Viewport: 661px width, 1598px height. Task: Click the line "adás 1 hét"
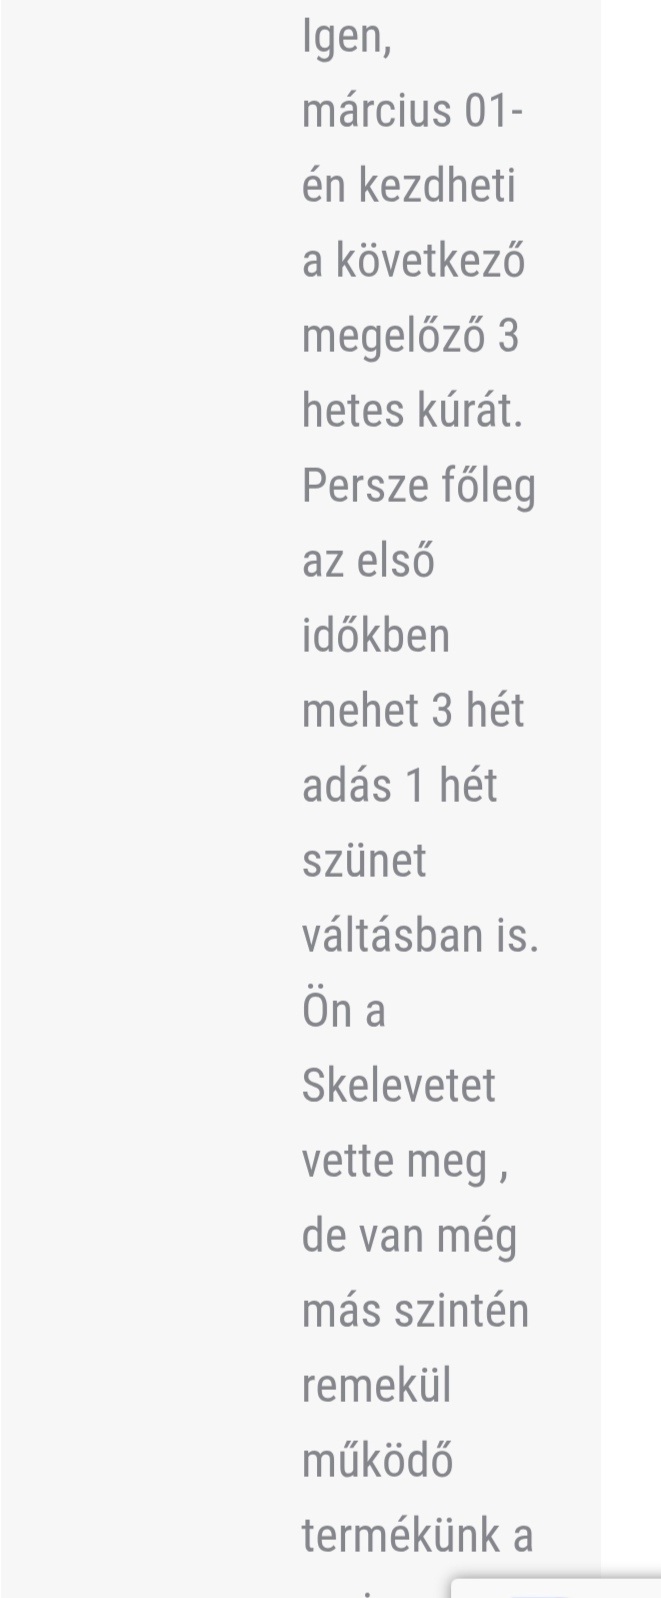pos(400,786)
